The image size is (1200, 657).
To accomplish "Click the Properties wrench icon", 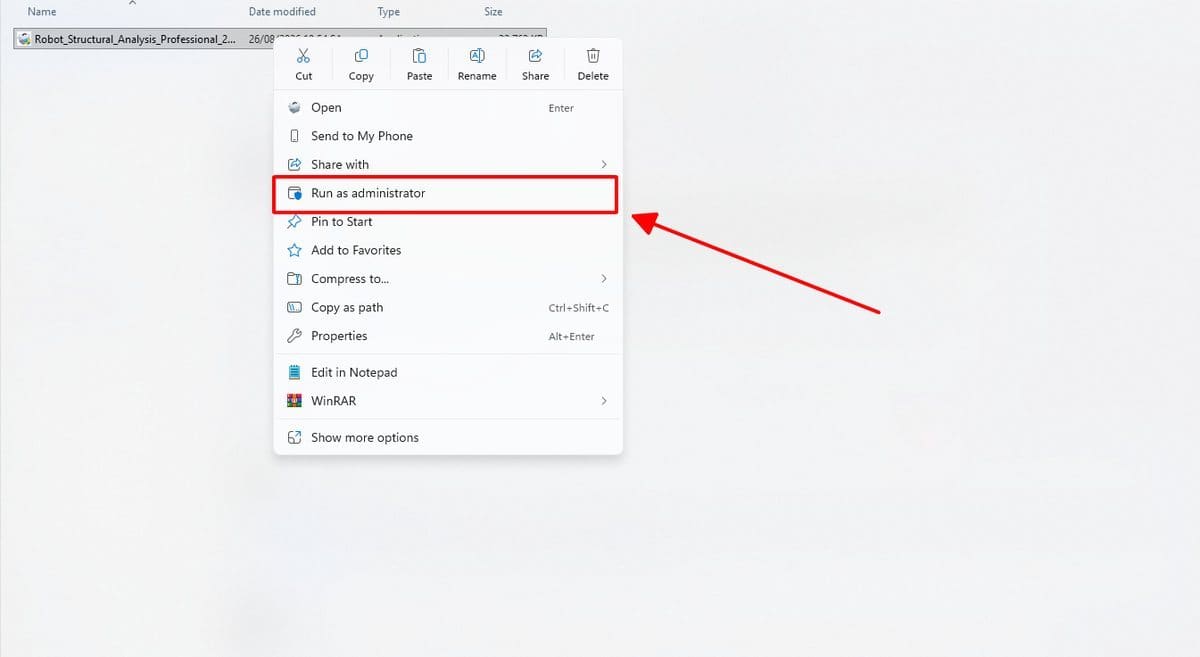I will click(294, 336).
